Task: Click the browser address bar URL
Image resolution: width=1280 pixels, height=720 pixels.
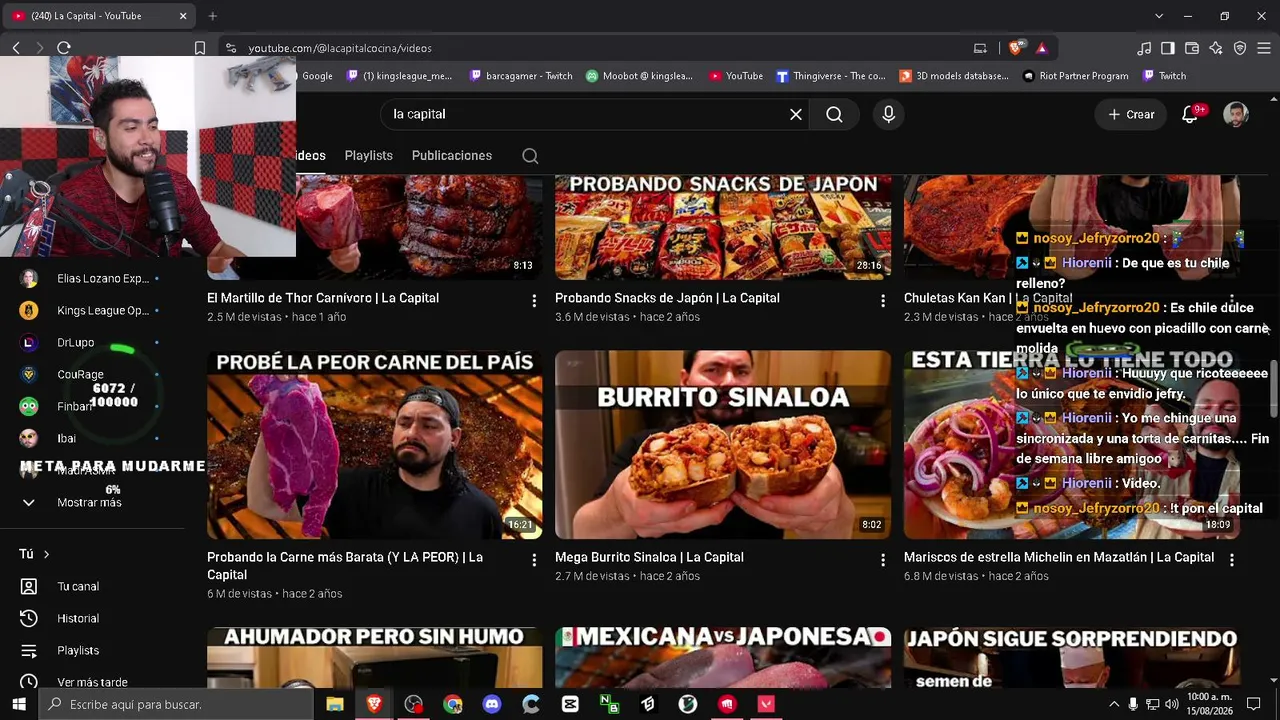Action: (340, 48)
